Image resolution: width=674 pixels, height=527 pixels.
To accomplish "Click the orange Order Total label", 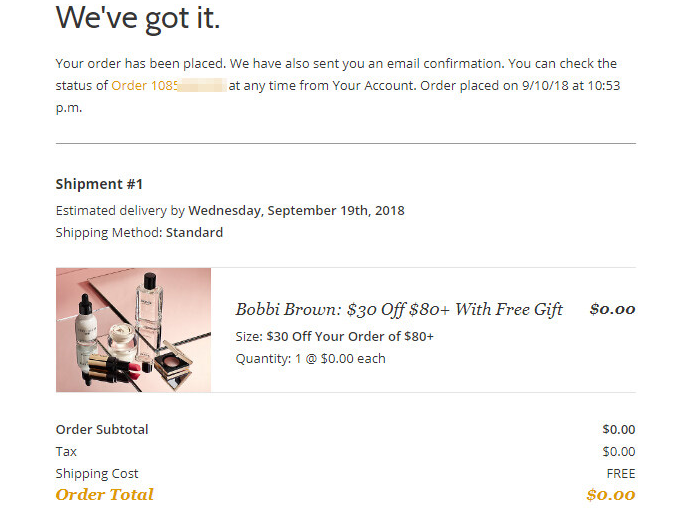I will point(105,495).
